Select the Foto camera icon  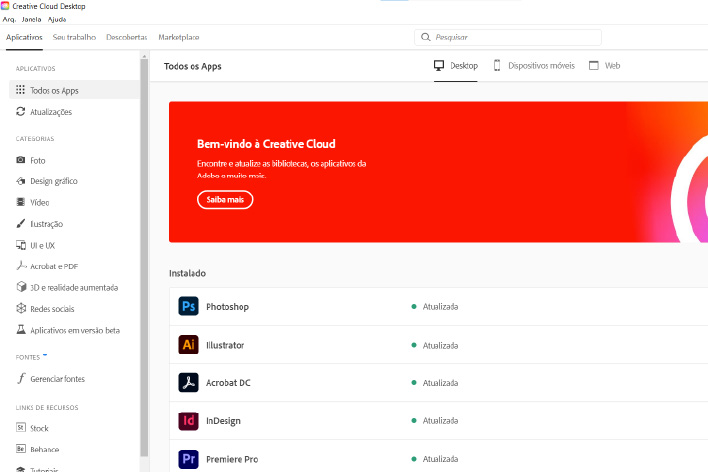(x=21, y=160)
